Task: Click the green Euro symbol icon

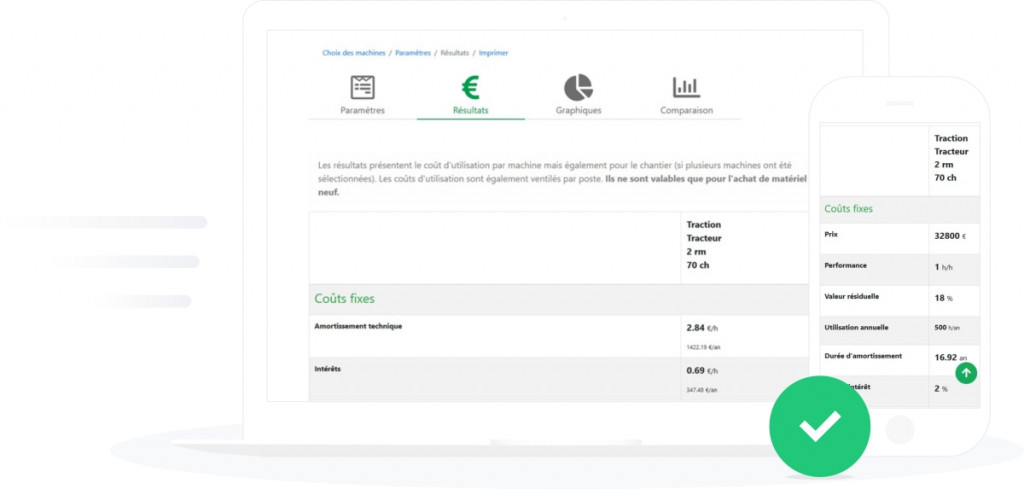Action: click(470, 87)
